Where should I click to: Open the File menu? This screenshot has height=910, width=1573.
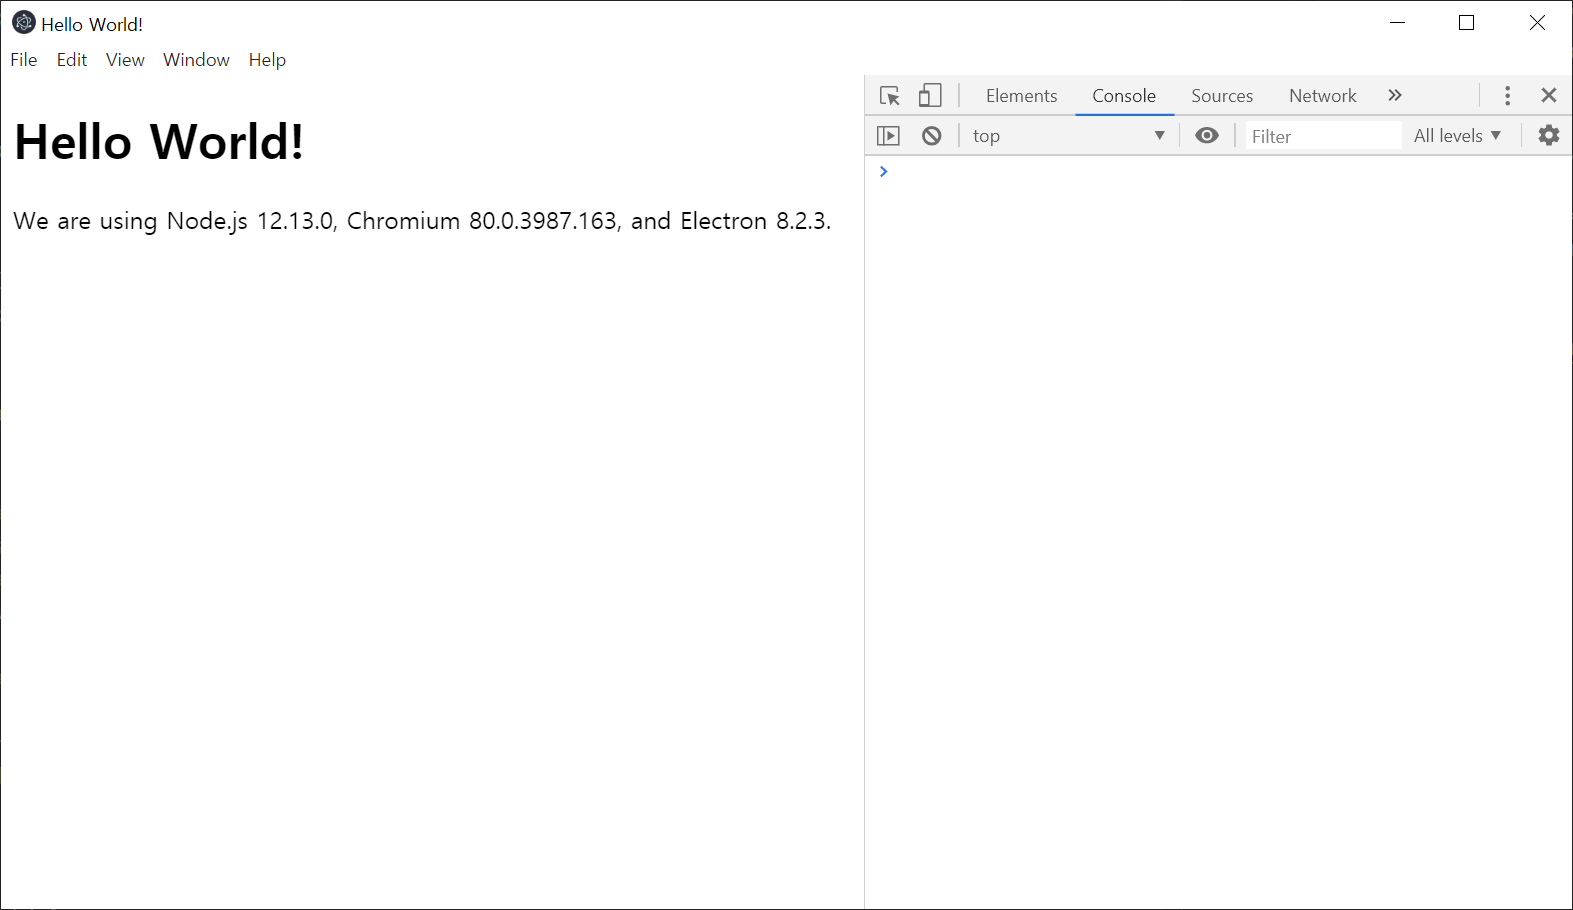(24, 60)
